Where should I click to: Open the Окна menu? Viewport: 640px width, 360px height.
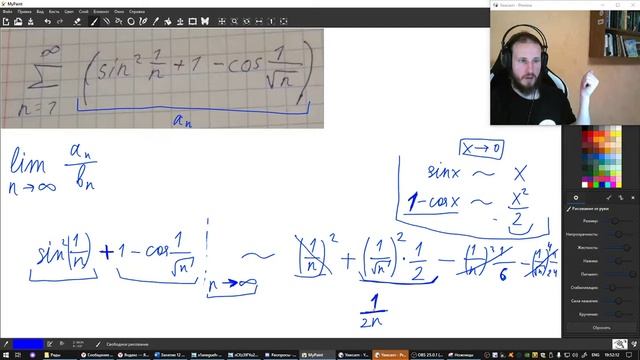point(119,12)
